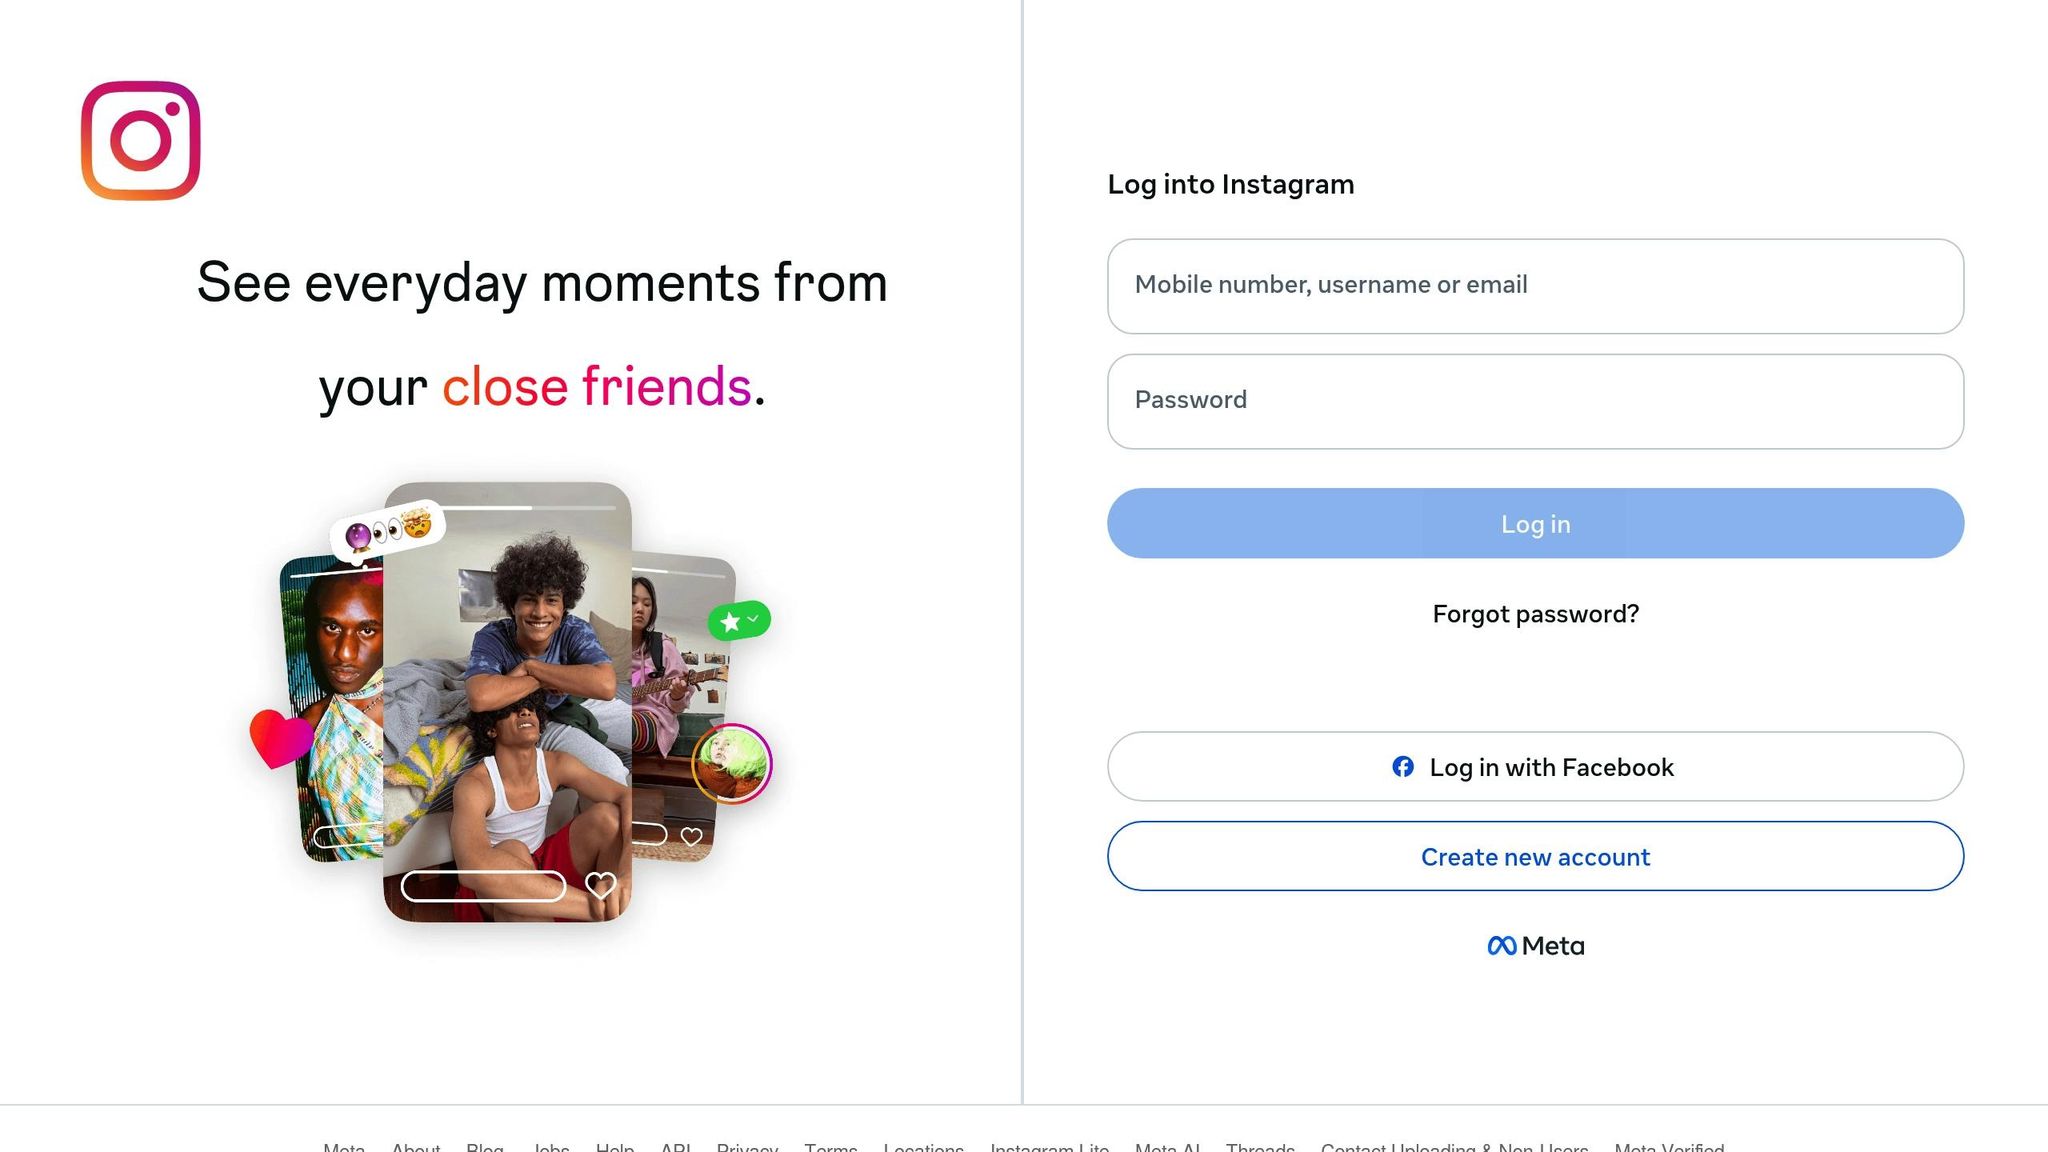Click the Meta infinity logo
The width and height of the screenshot is (2048, 1152).
[x=1501, y=946]
